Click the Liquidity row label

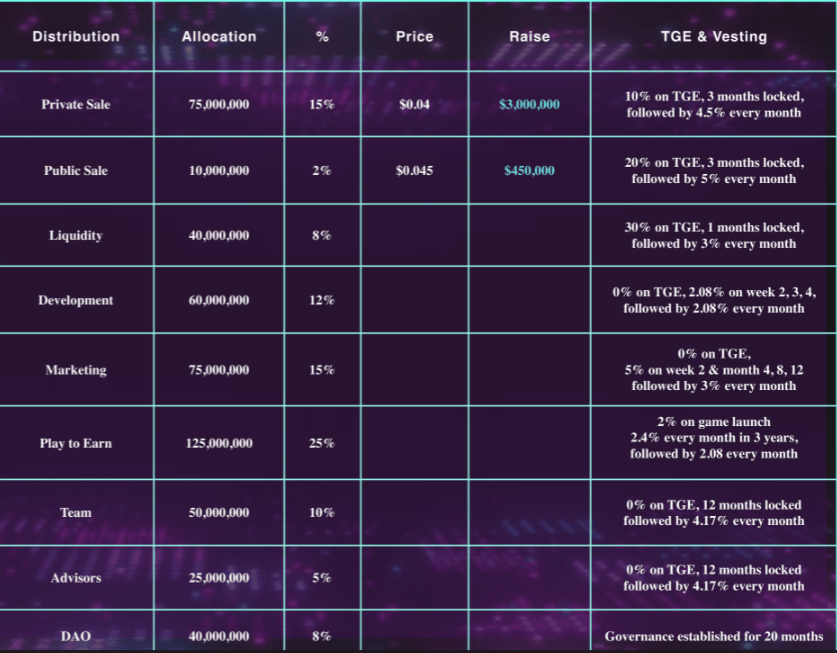(x=76, y=236)
